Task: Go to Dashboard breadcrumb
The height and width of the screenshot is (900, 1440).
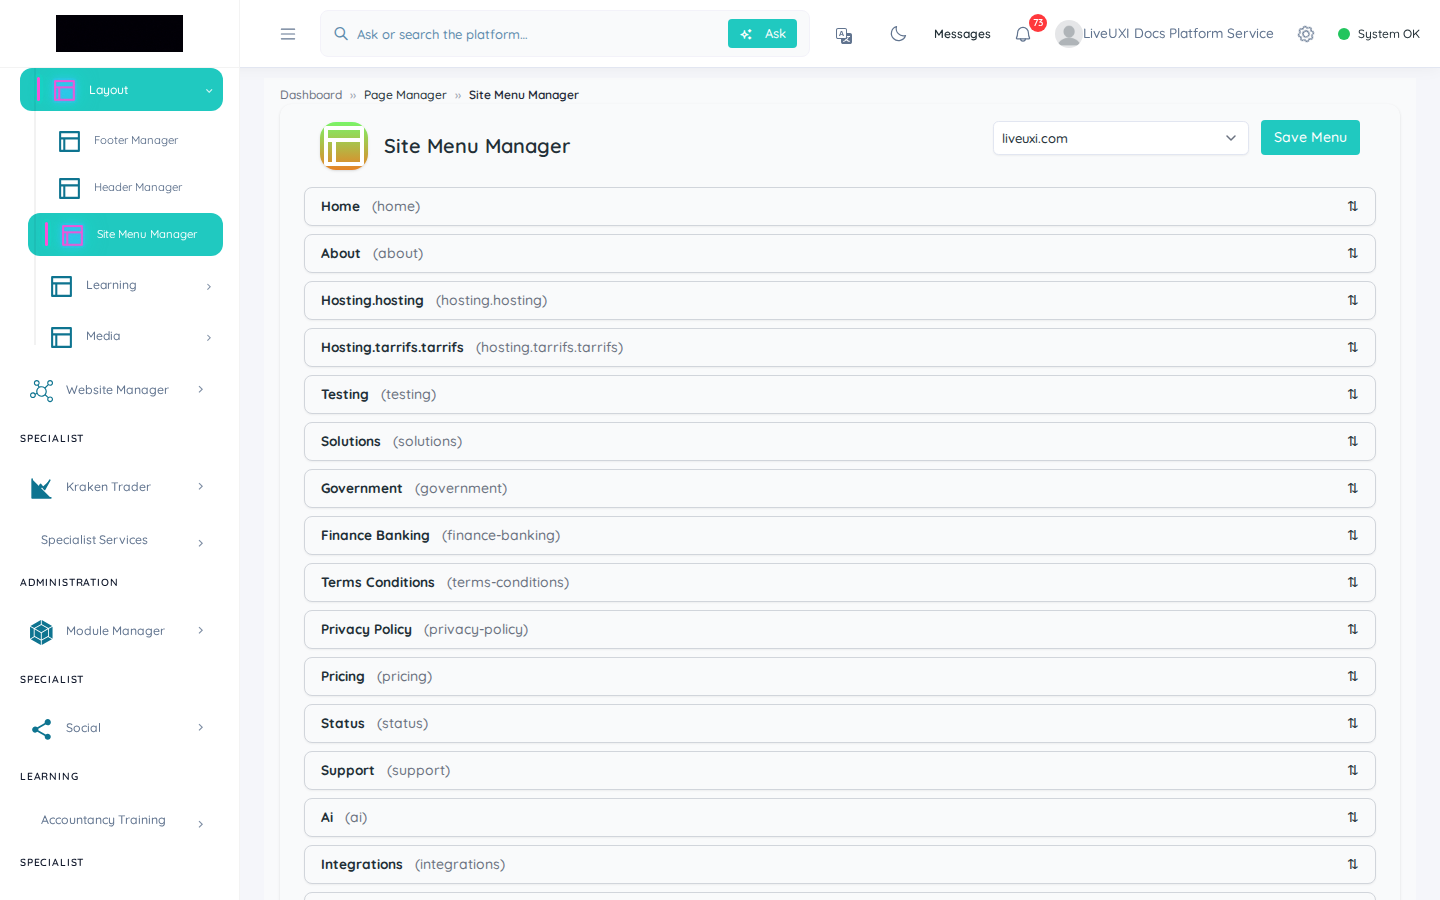Action: coord(311,95)
